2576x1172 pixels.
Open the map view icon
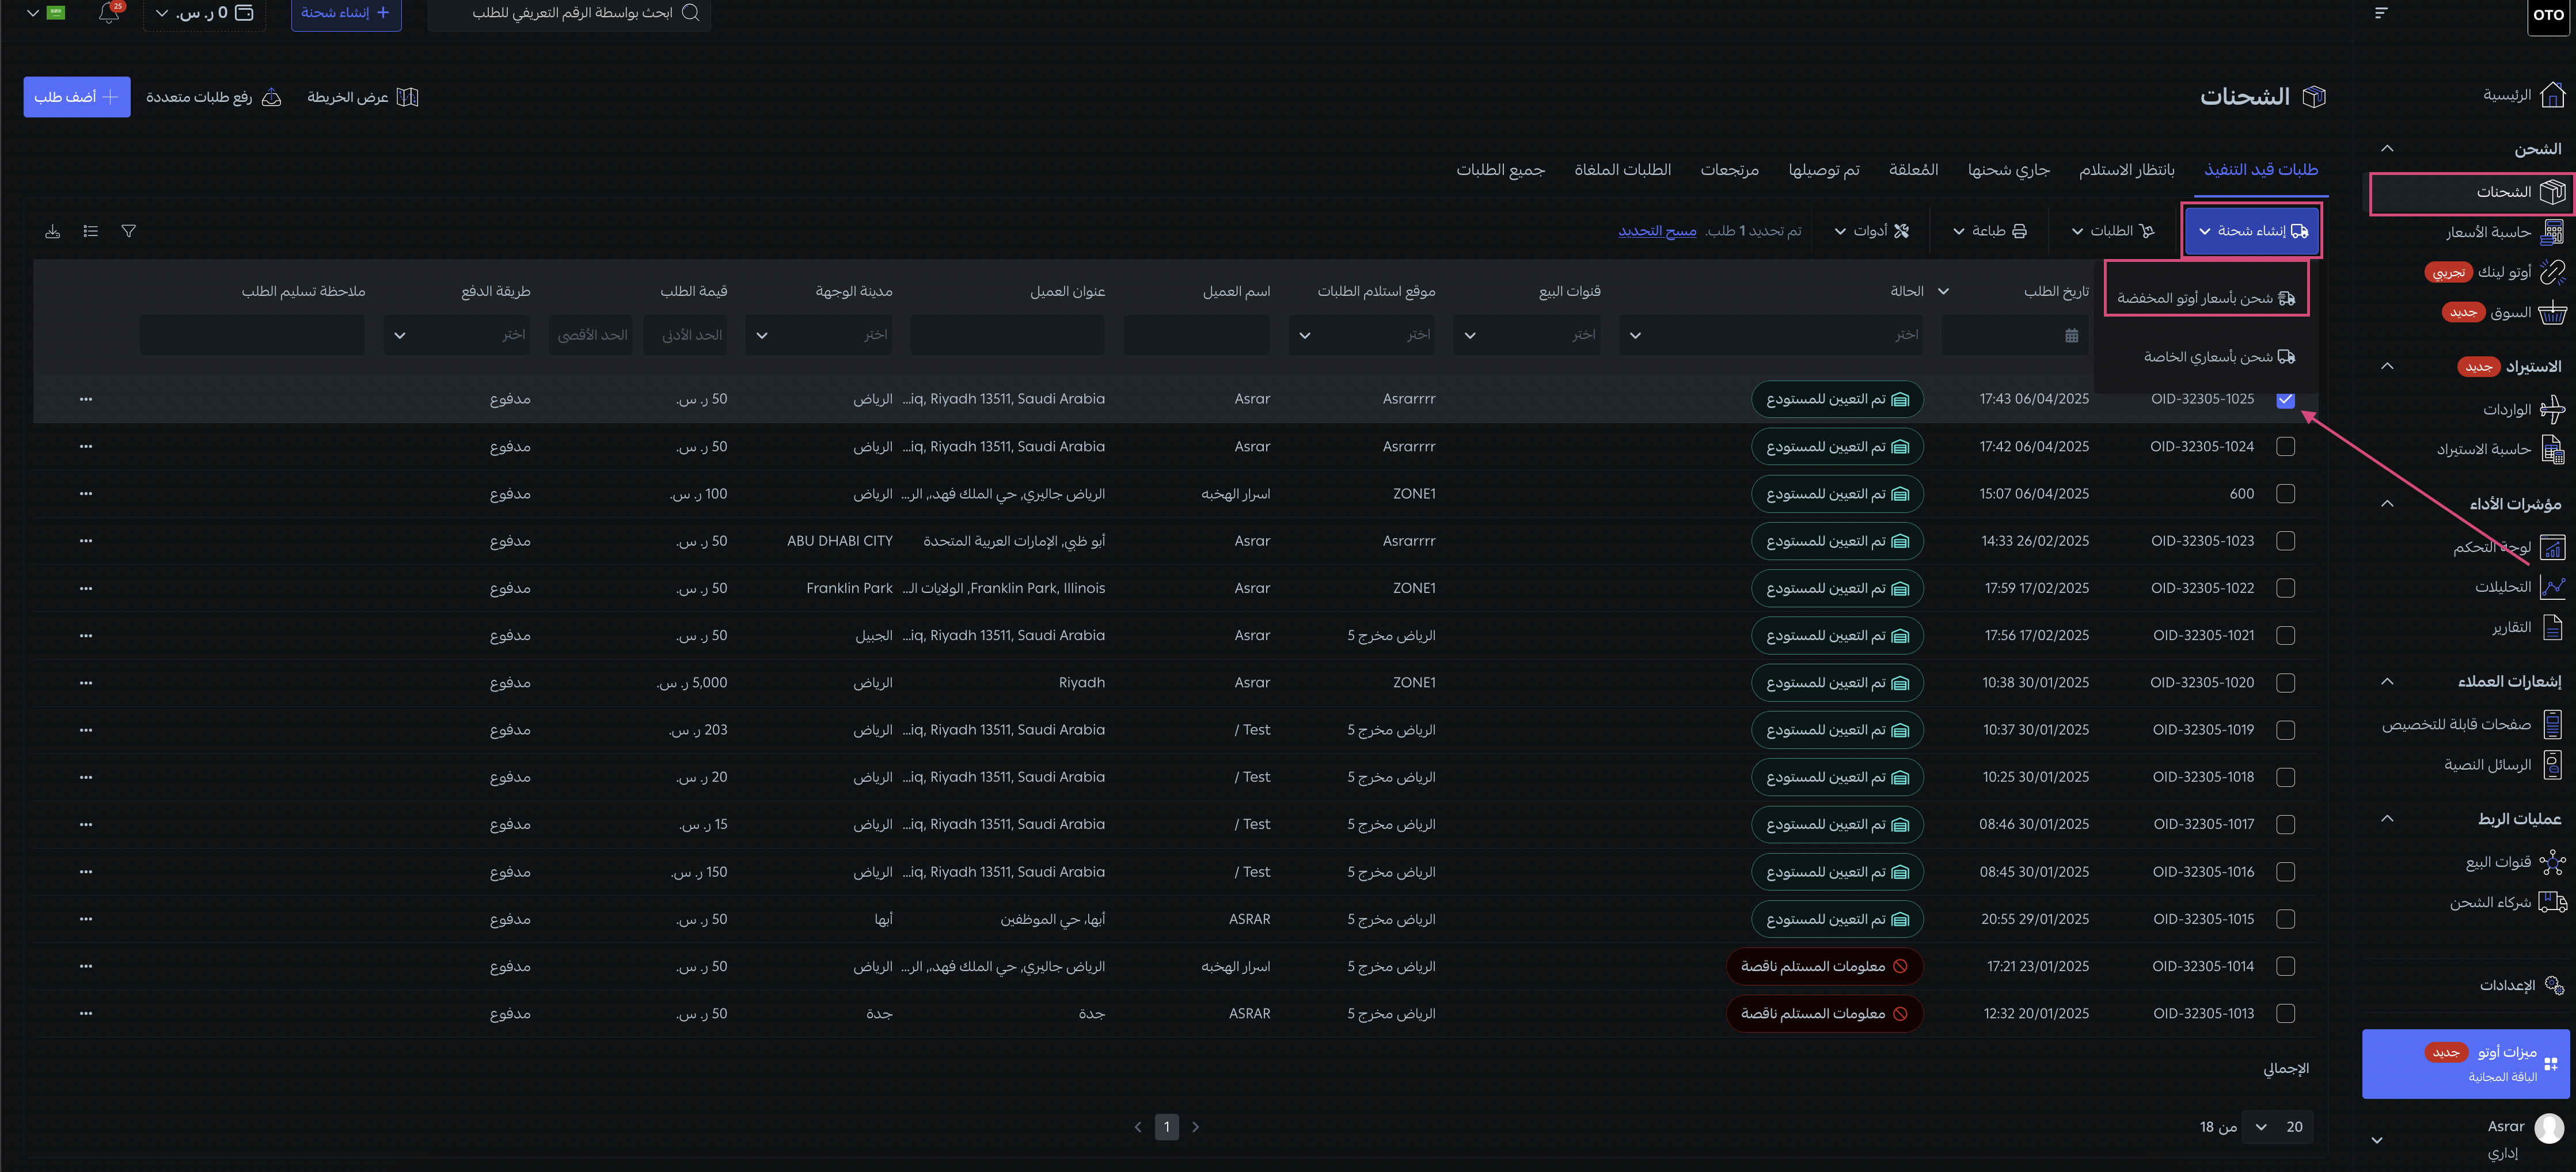tap(407, 97)
